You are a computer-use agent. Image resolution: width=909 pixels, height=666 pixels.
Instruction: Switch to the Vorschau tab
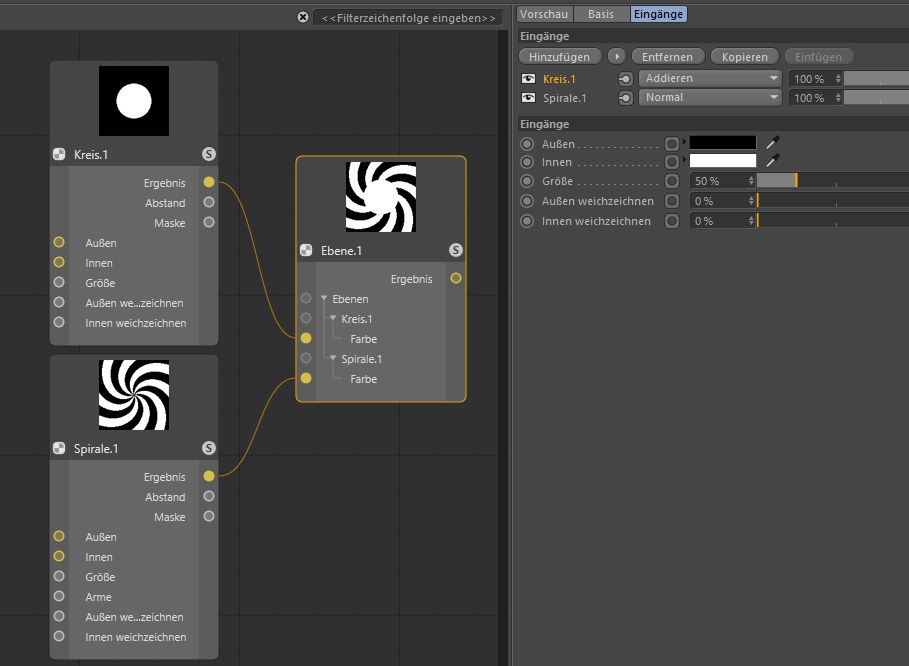pos(544,14)
